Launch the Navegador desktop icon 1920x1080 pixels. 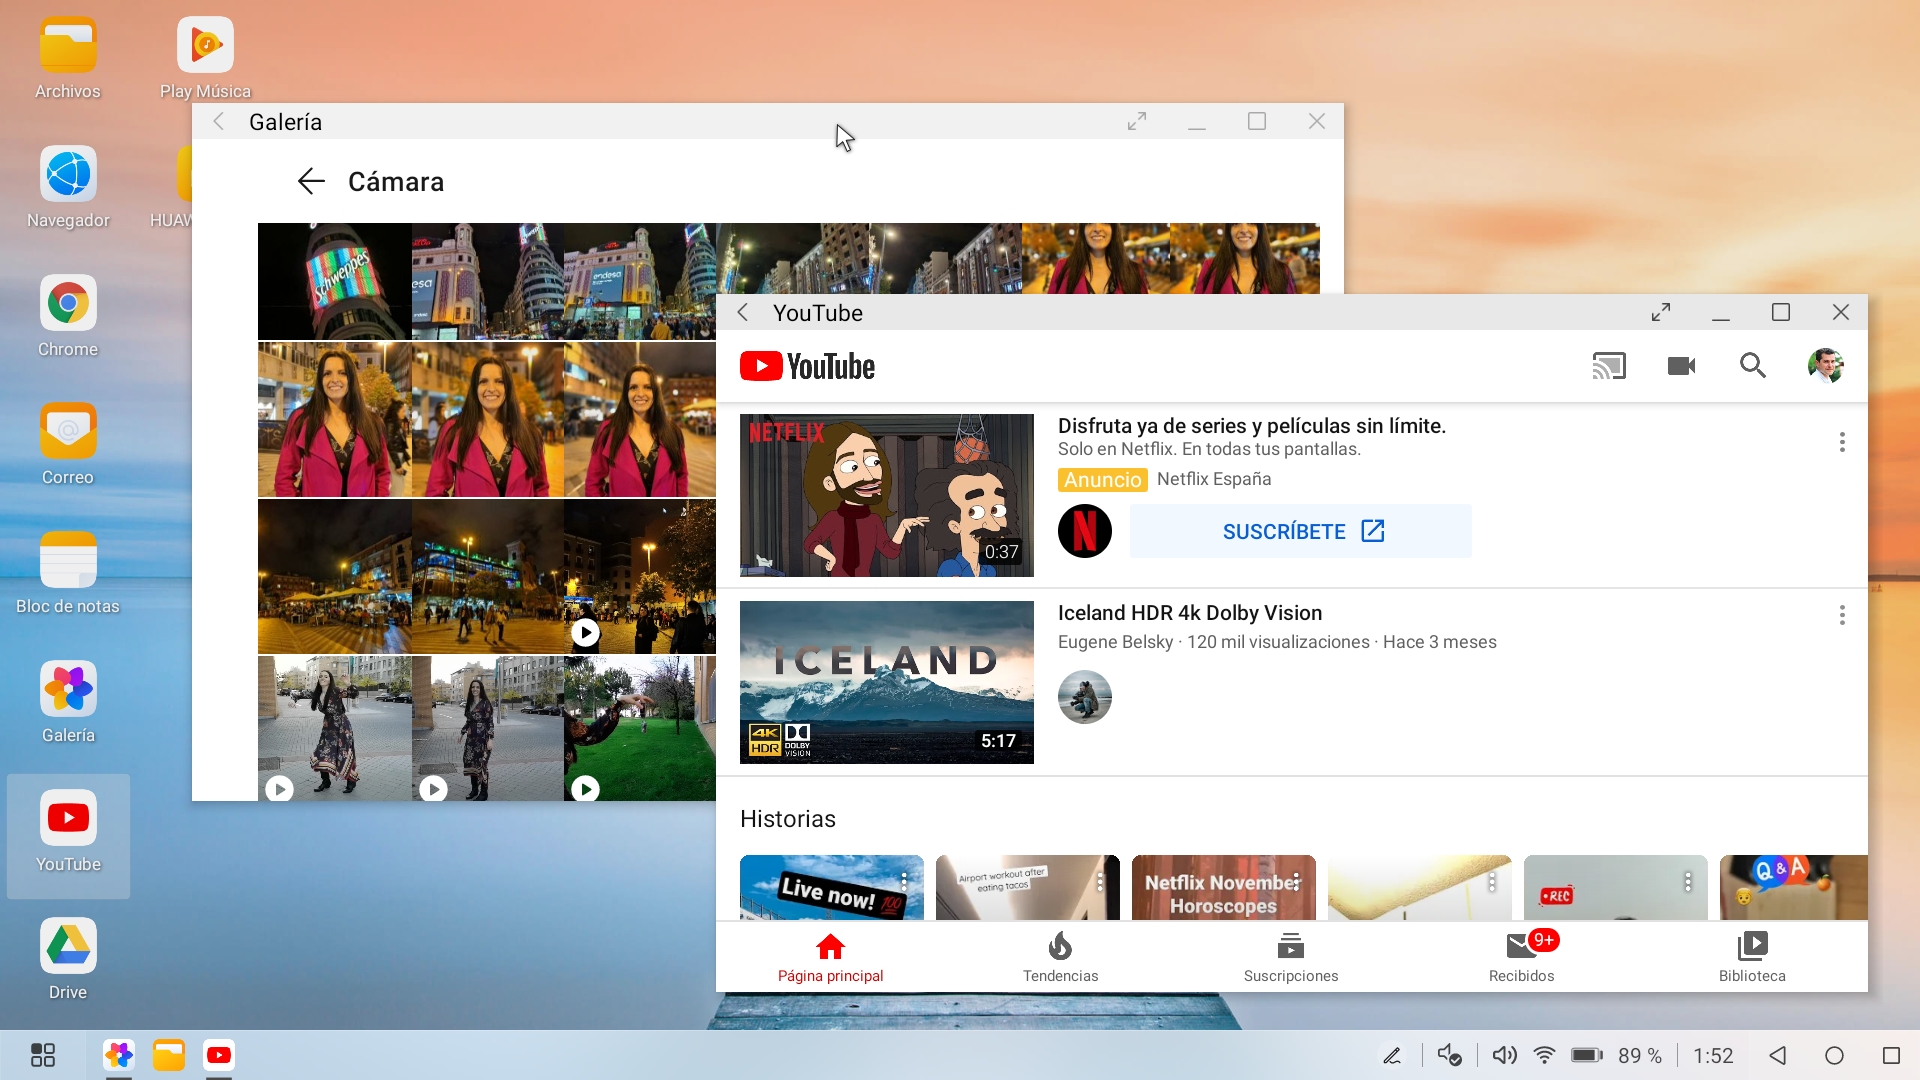coord(68,188)
